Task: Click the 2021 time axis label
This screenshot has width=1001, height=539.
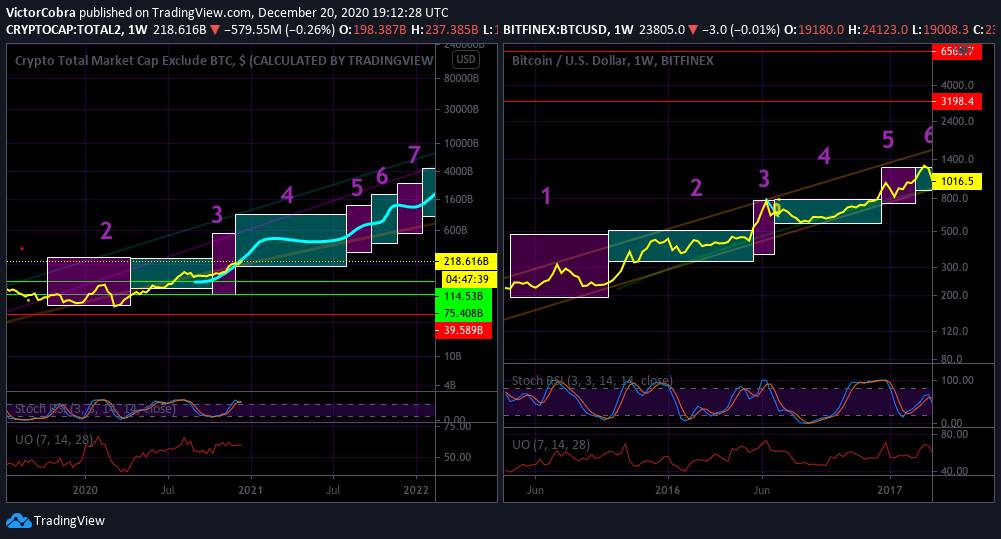Action: 250,490
